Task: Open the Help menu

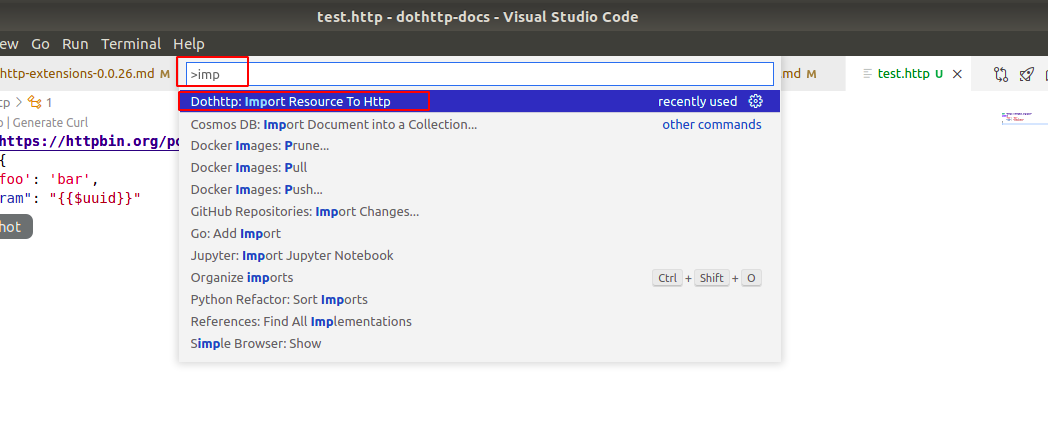Action: [x=188, y=44]
